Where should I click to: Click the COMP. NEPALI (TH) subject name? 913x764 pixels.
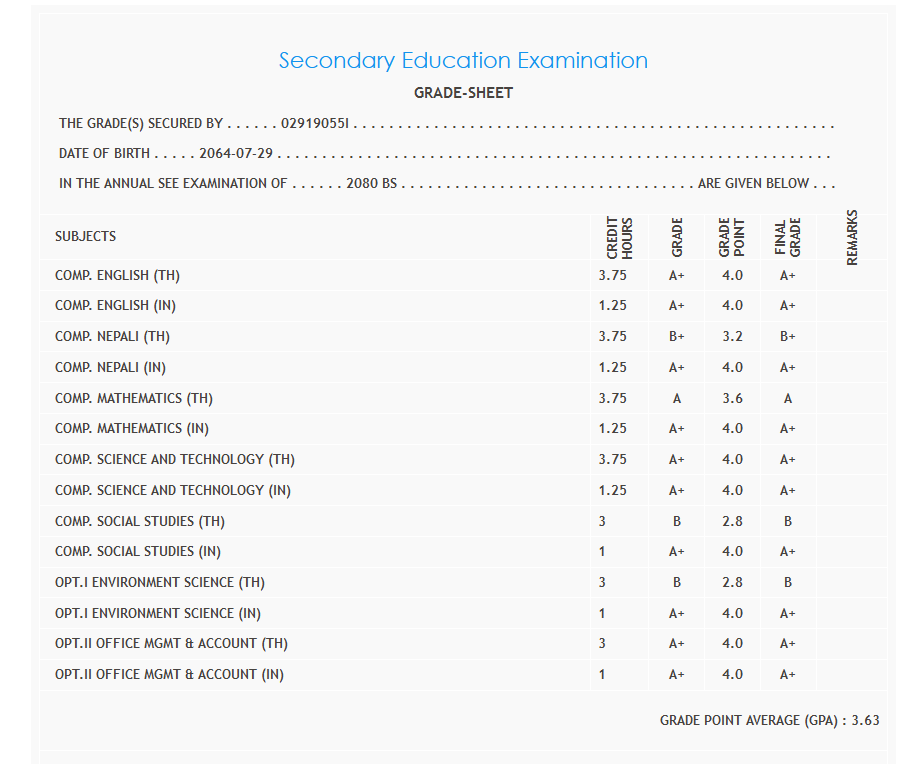[x=113, y=337]
